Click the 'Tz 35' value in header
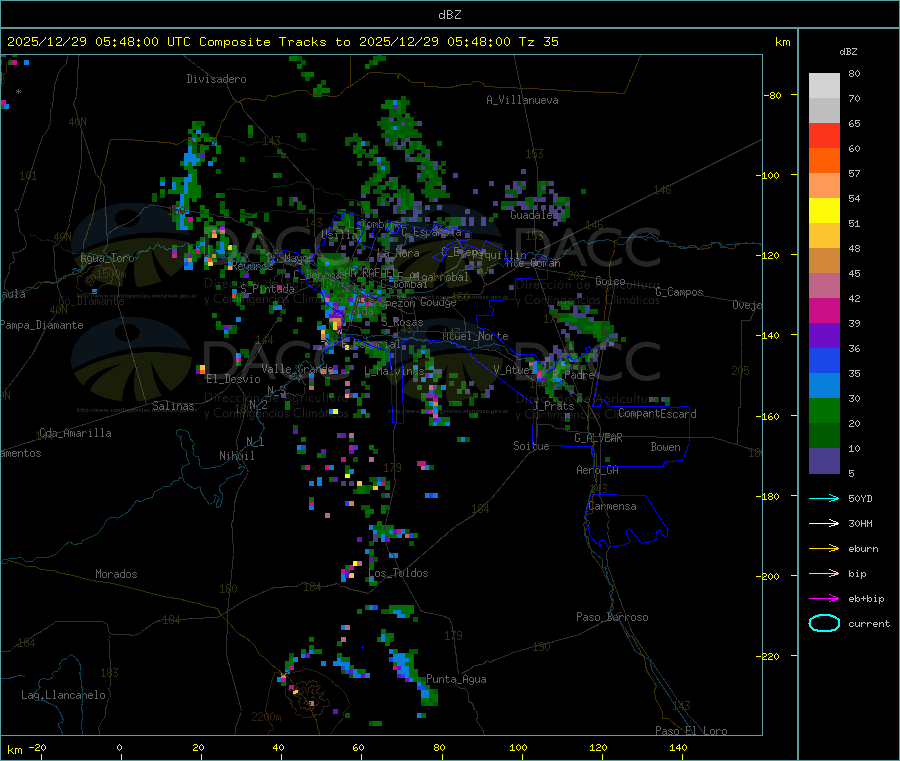The image size is (900, 761). 538,42
